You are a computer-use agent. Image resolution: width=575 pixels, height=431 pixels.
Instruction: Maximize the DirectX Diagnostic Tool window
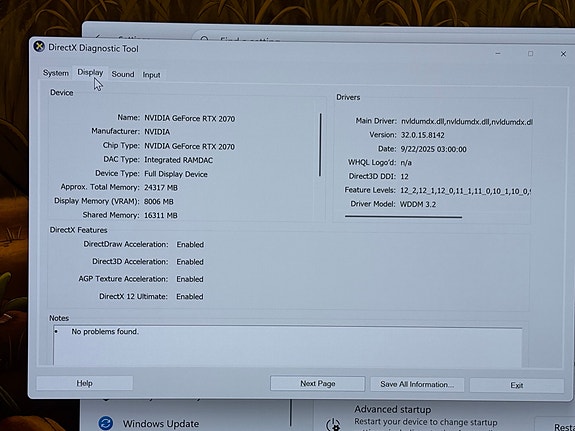530,54
